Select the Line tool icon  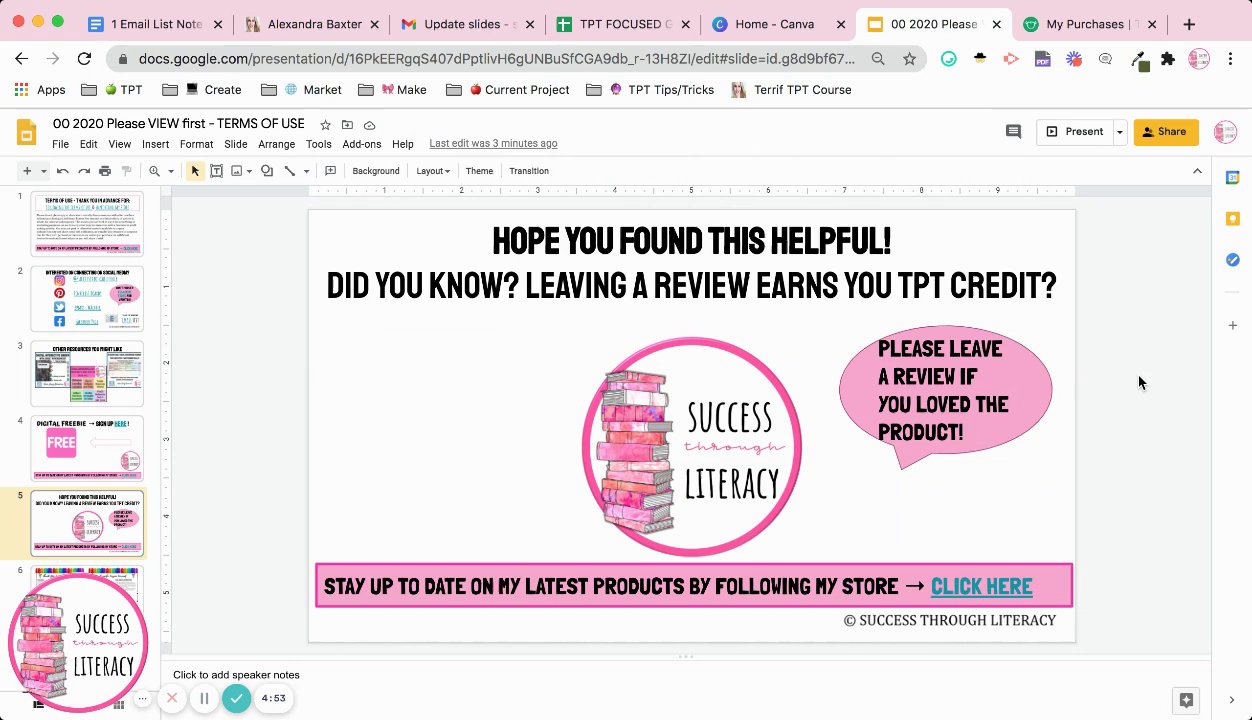point(290,171)
